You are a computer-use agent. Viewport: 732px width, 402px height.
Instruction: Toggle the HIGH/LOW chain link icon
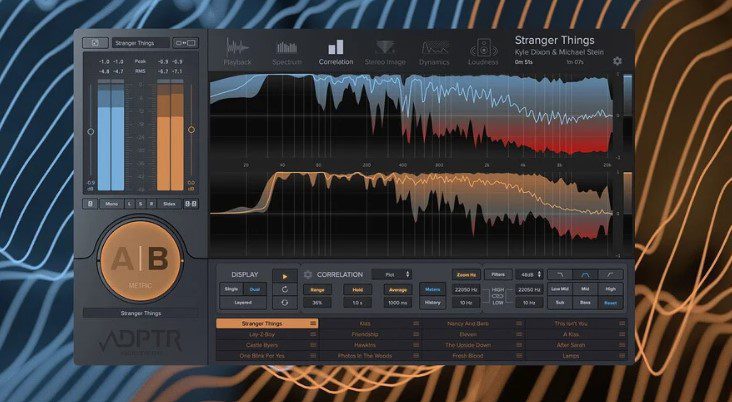(498, 296)
